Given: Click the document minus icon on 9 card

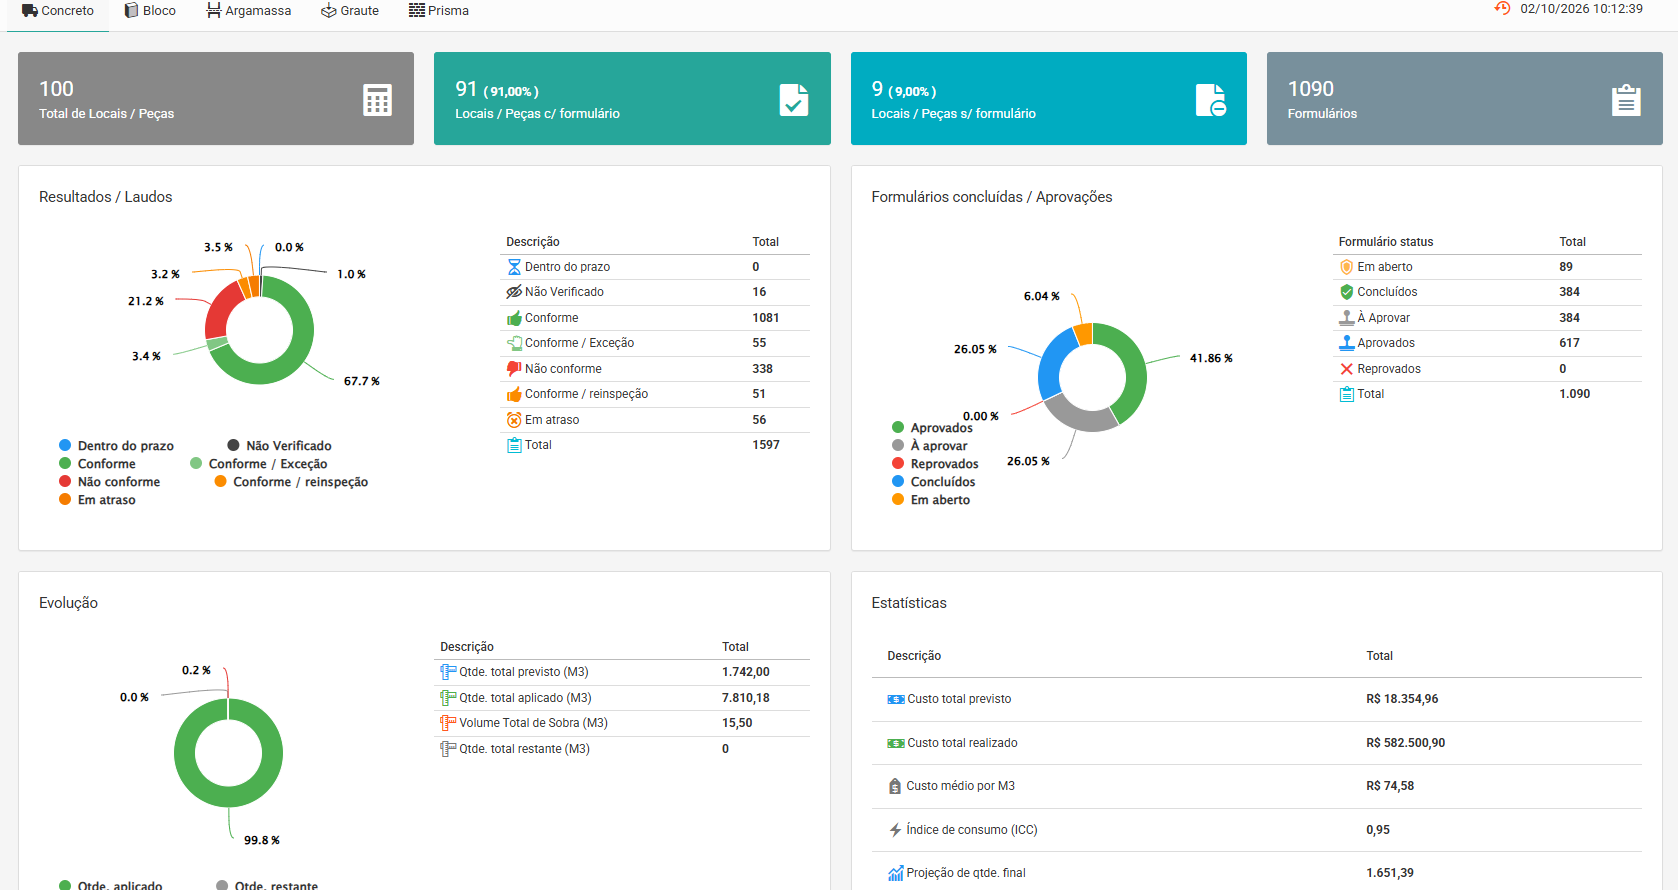Looking at the screenshot, I should [x=1210, y=100].
